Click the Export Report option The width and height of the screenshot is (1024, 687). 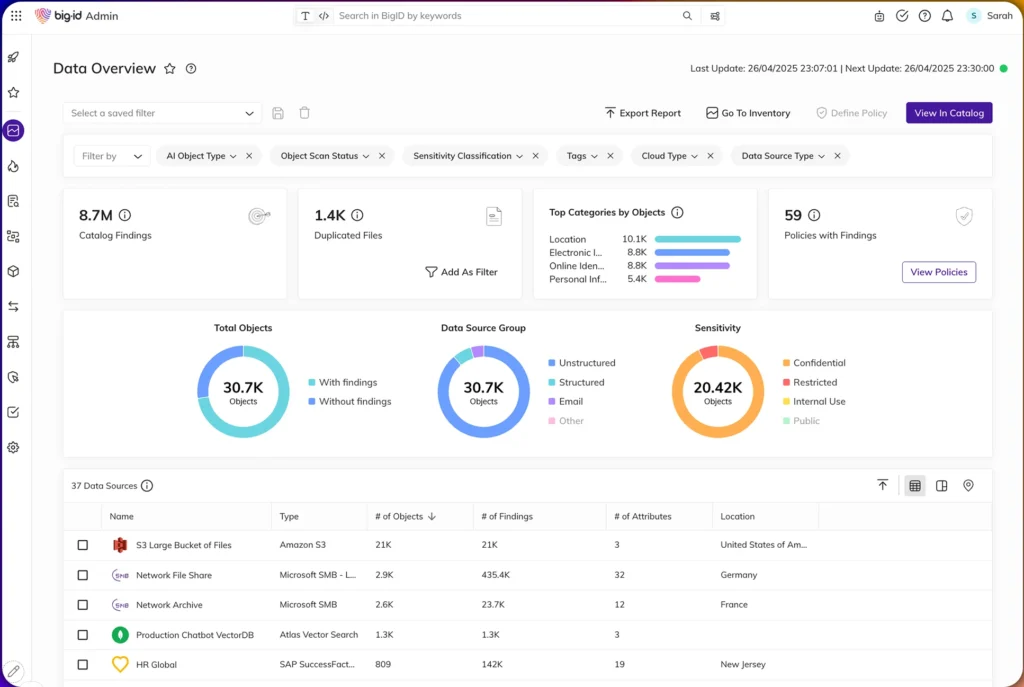pos(643,113)
